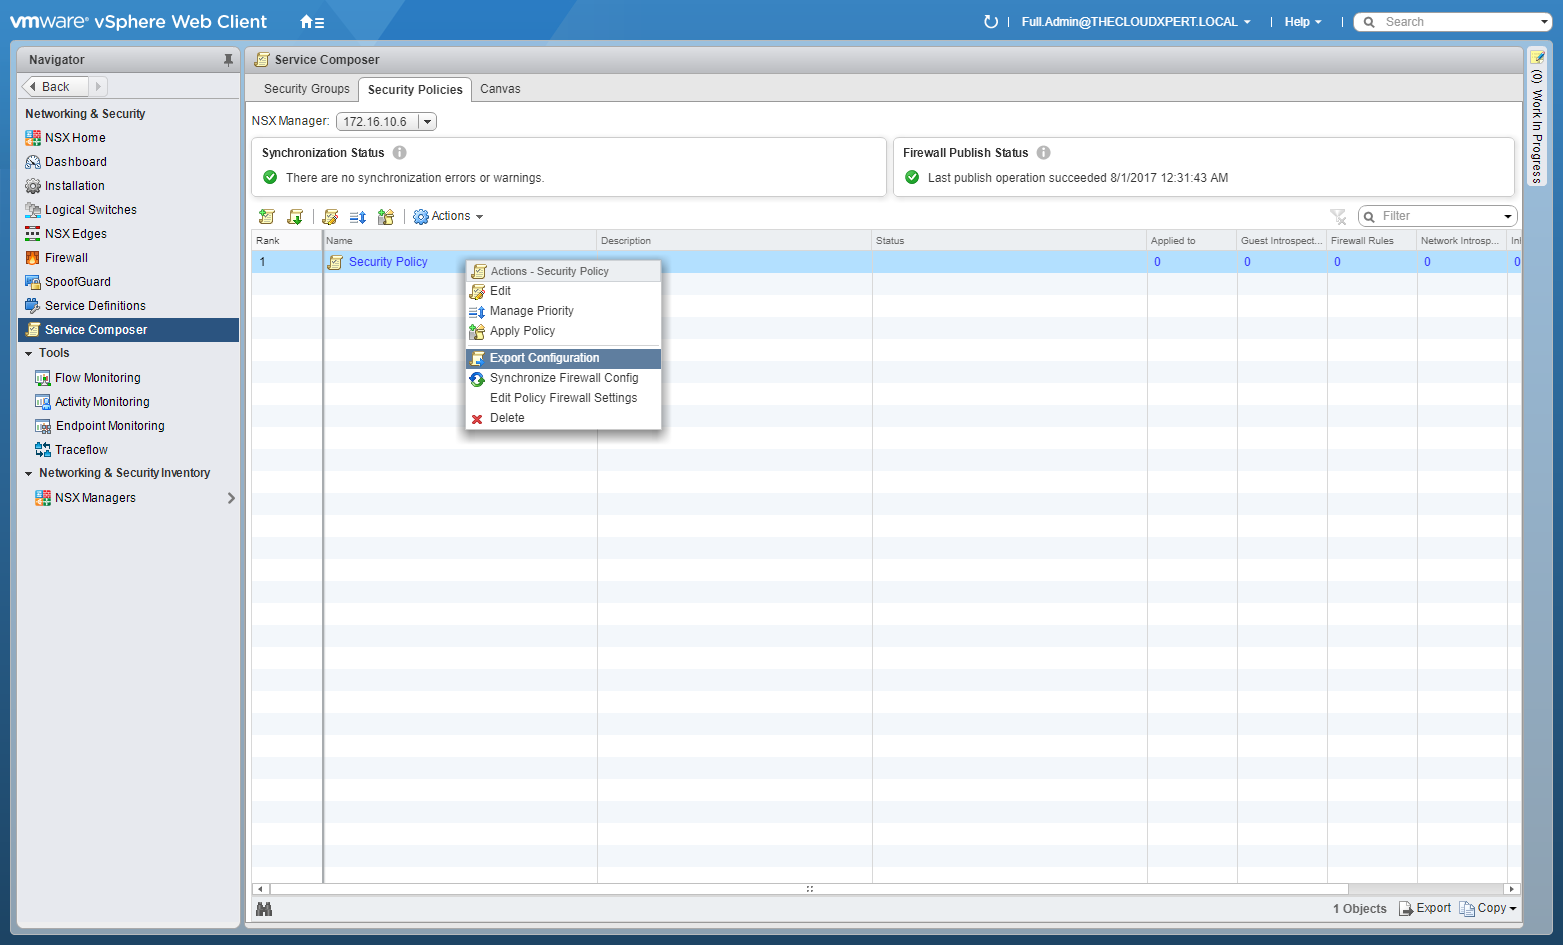The height and width of the screenshot is (945, 1563).
Task: Open the vSphere home menu icon
Action: click(312, 22)
